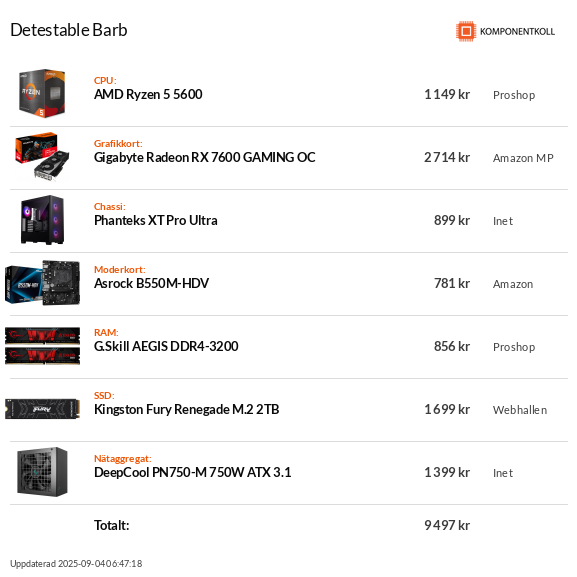Click the Komponentkoll chip logo icon
The height and width of the screenshot is (577, 577).
pos(466,31)
